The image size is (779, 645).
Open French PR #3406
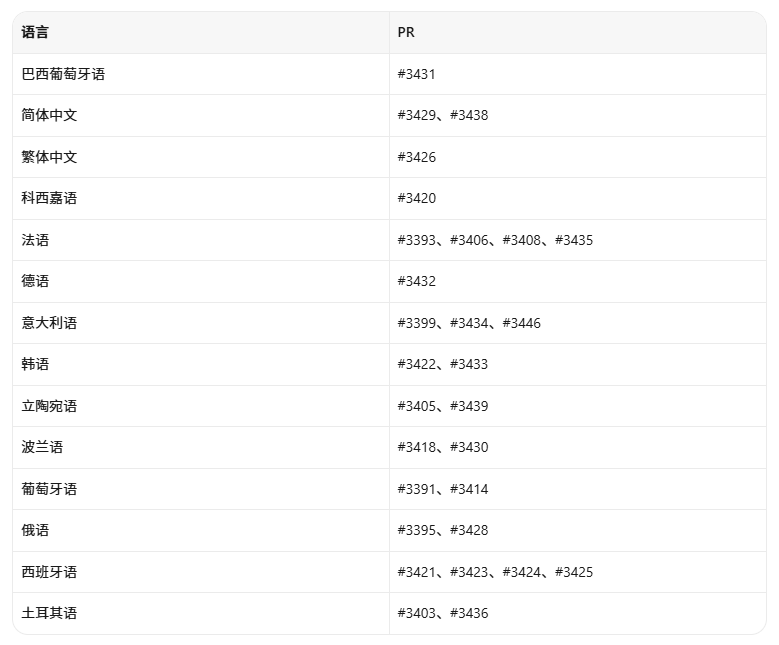tap(469, 240)
